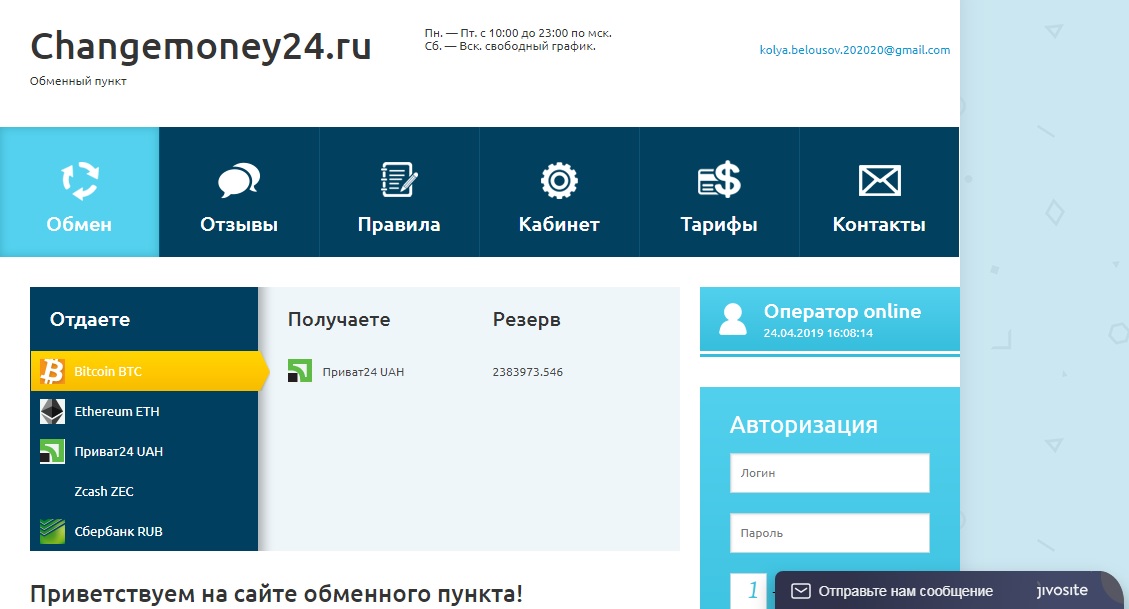
Task: Click the Логин input field
Action: point(829,473)
